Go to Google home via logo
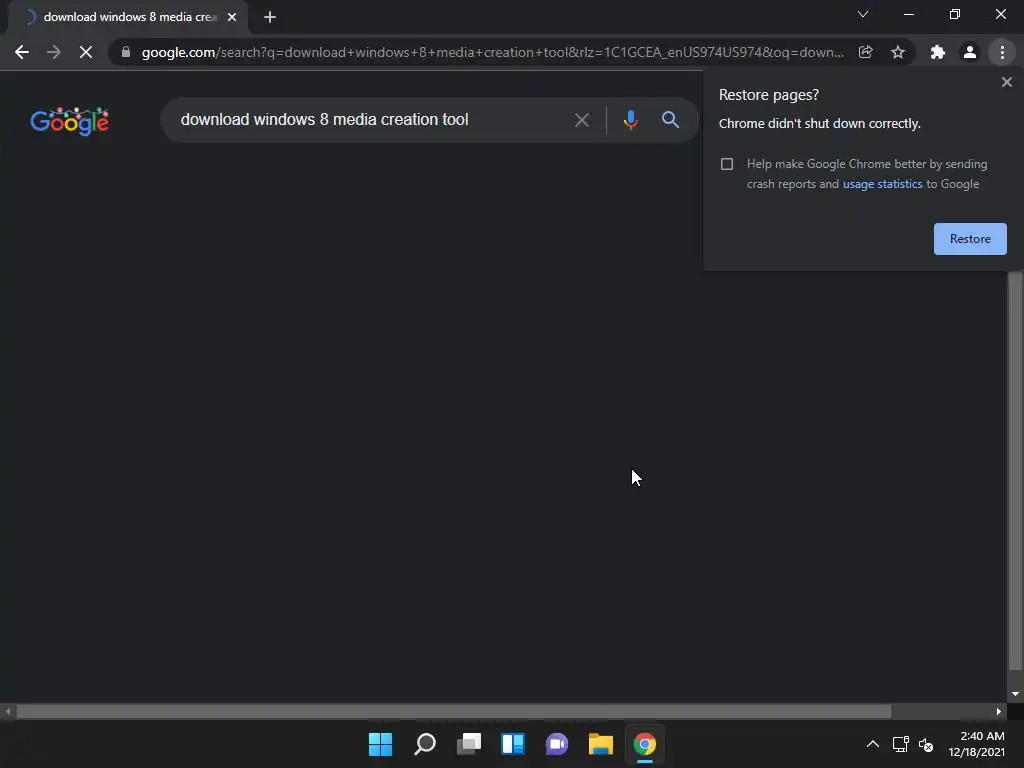The image size is (1024, 768). [69, 121]
